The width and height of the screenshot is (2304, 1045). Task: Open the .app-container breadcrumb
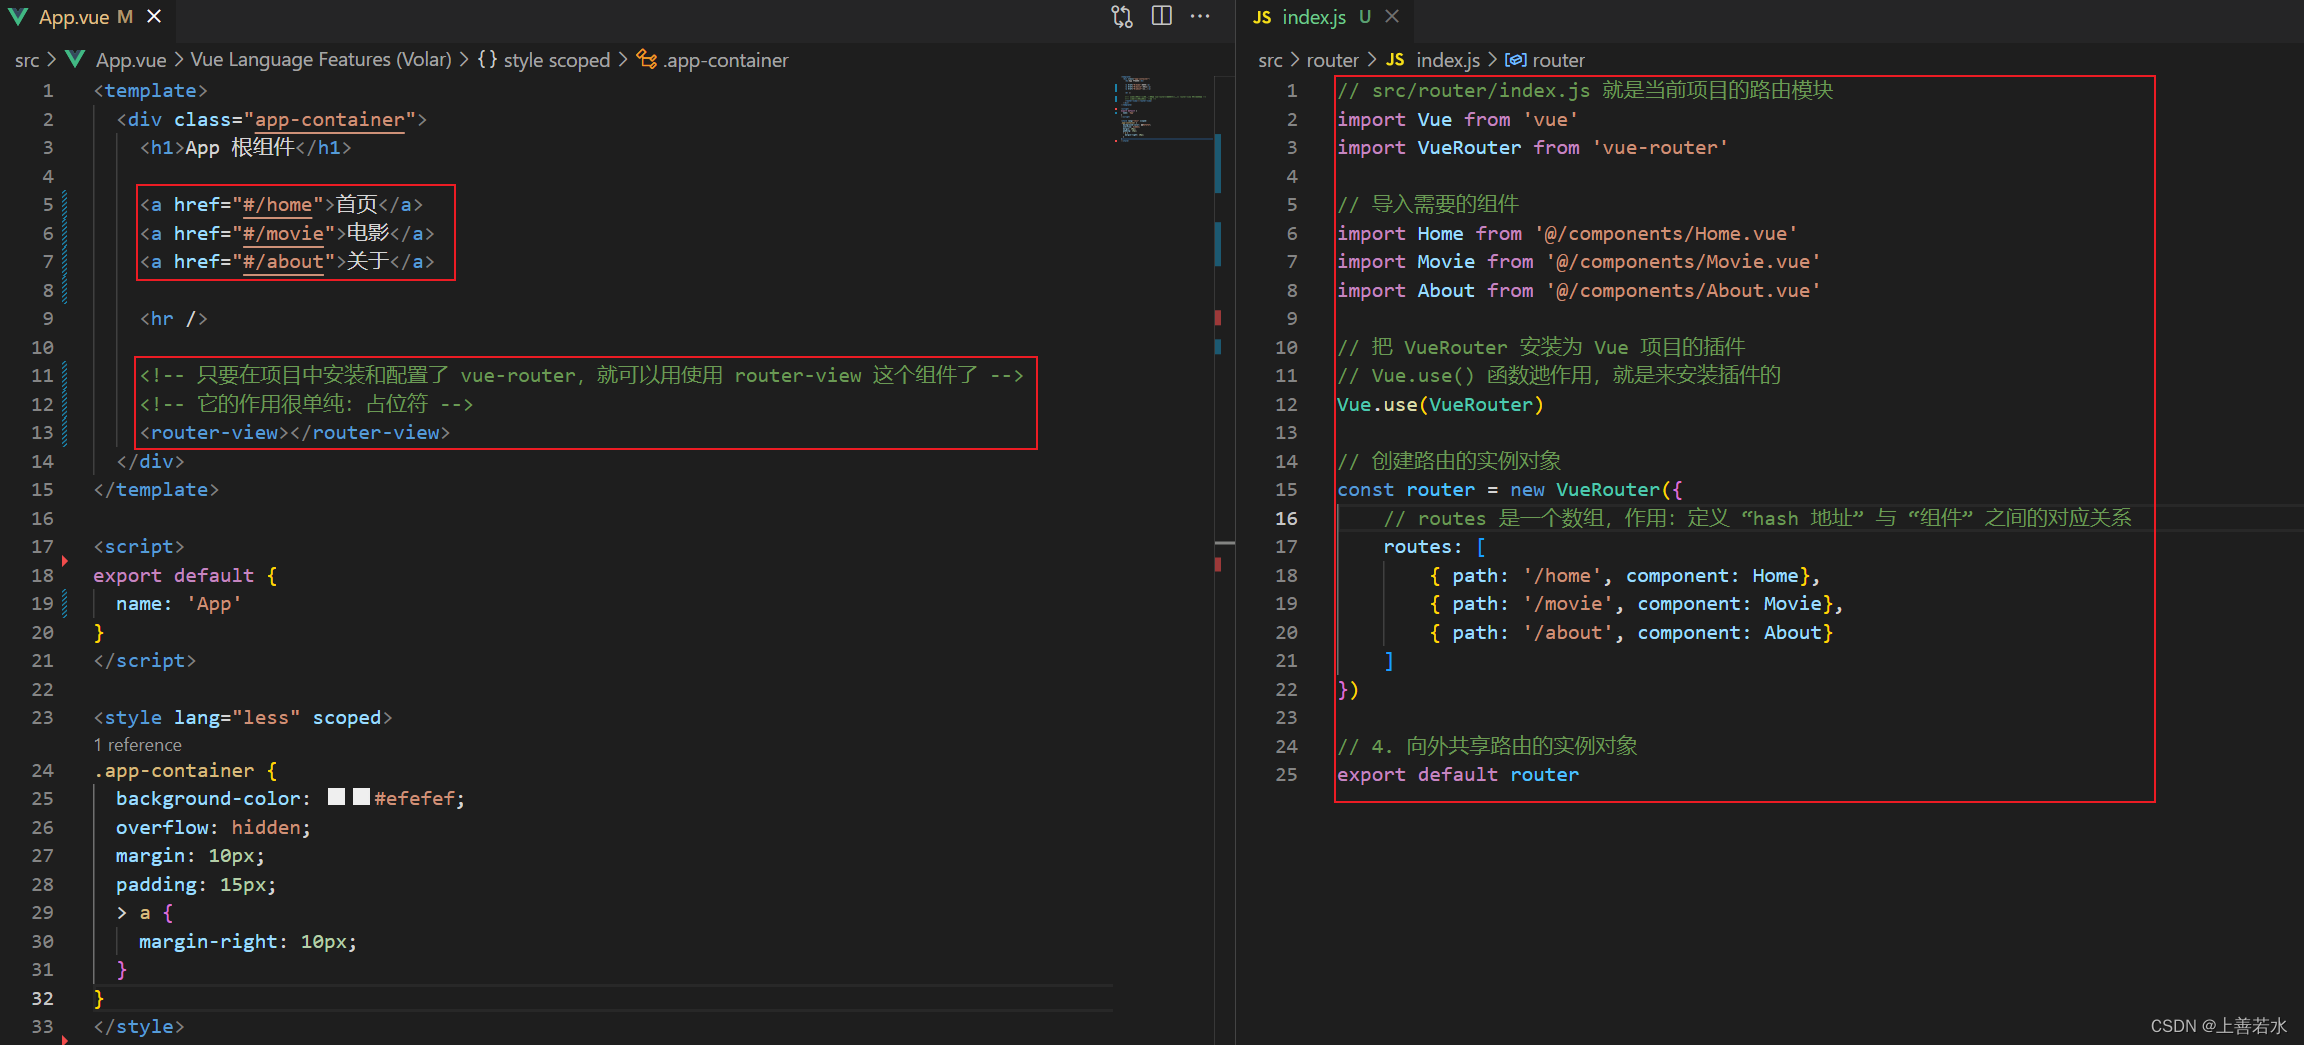(727, 60)
